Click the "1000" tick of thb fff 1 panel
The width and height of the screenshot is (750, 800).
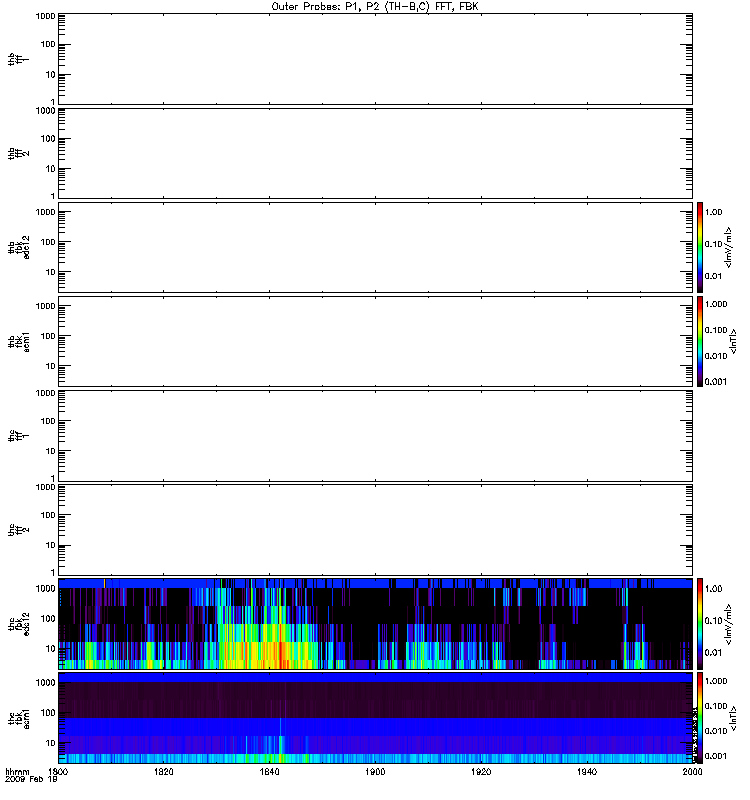tap(45, 16)
